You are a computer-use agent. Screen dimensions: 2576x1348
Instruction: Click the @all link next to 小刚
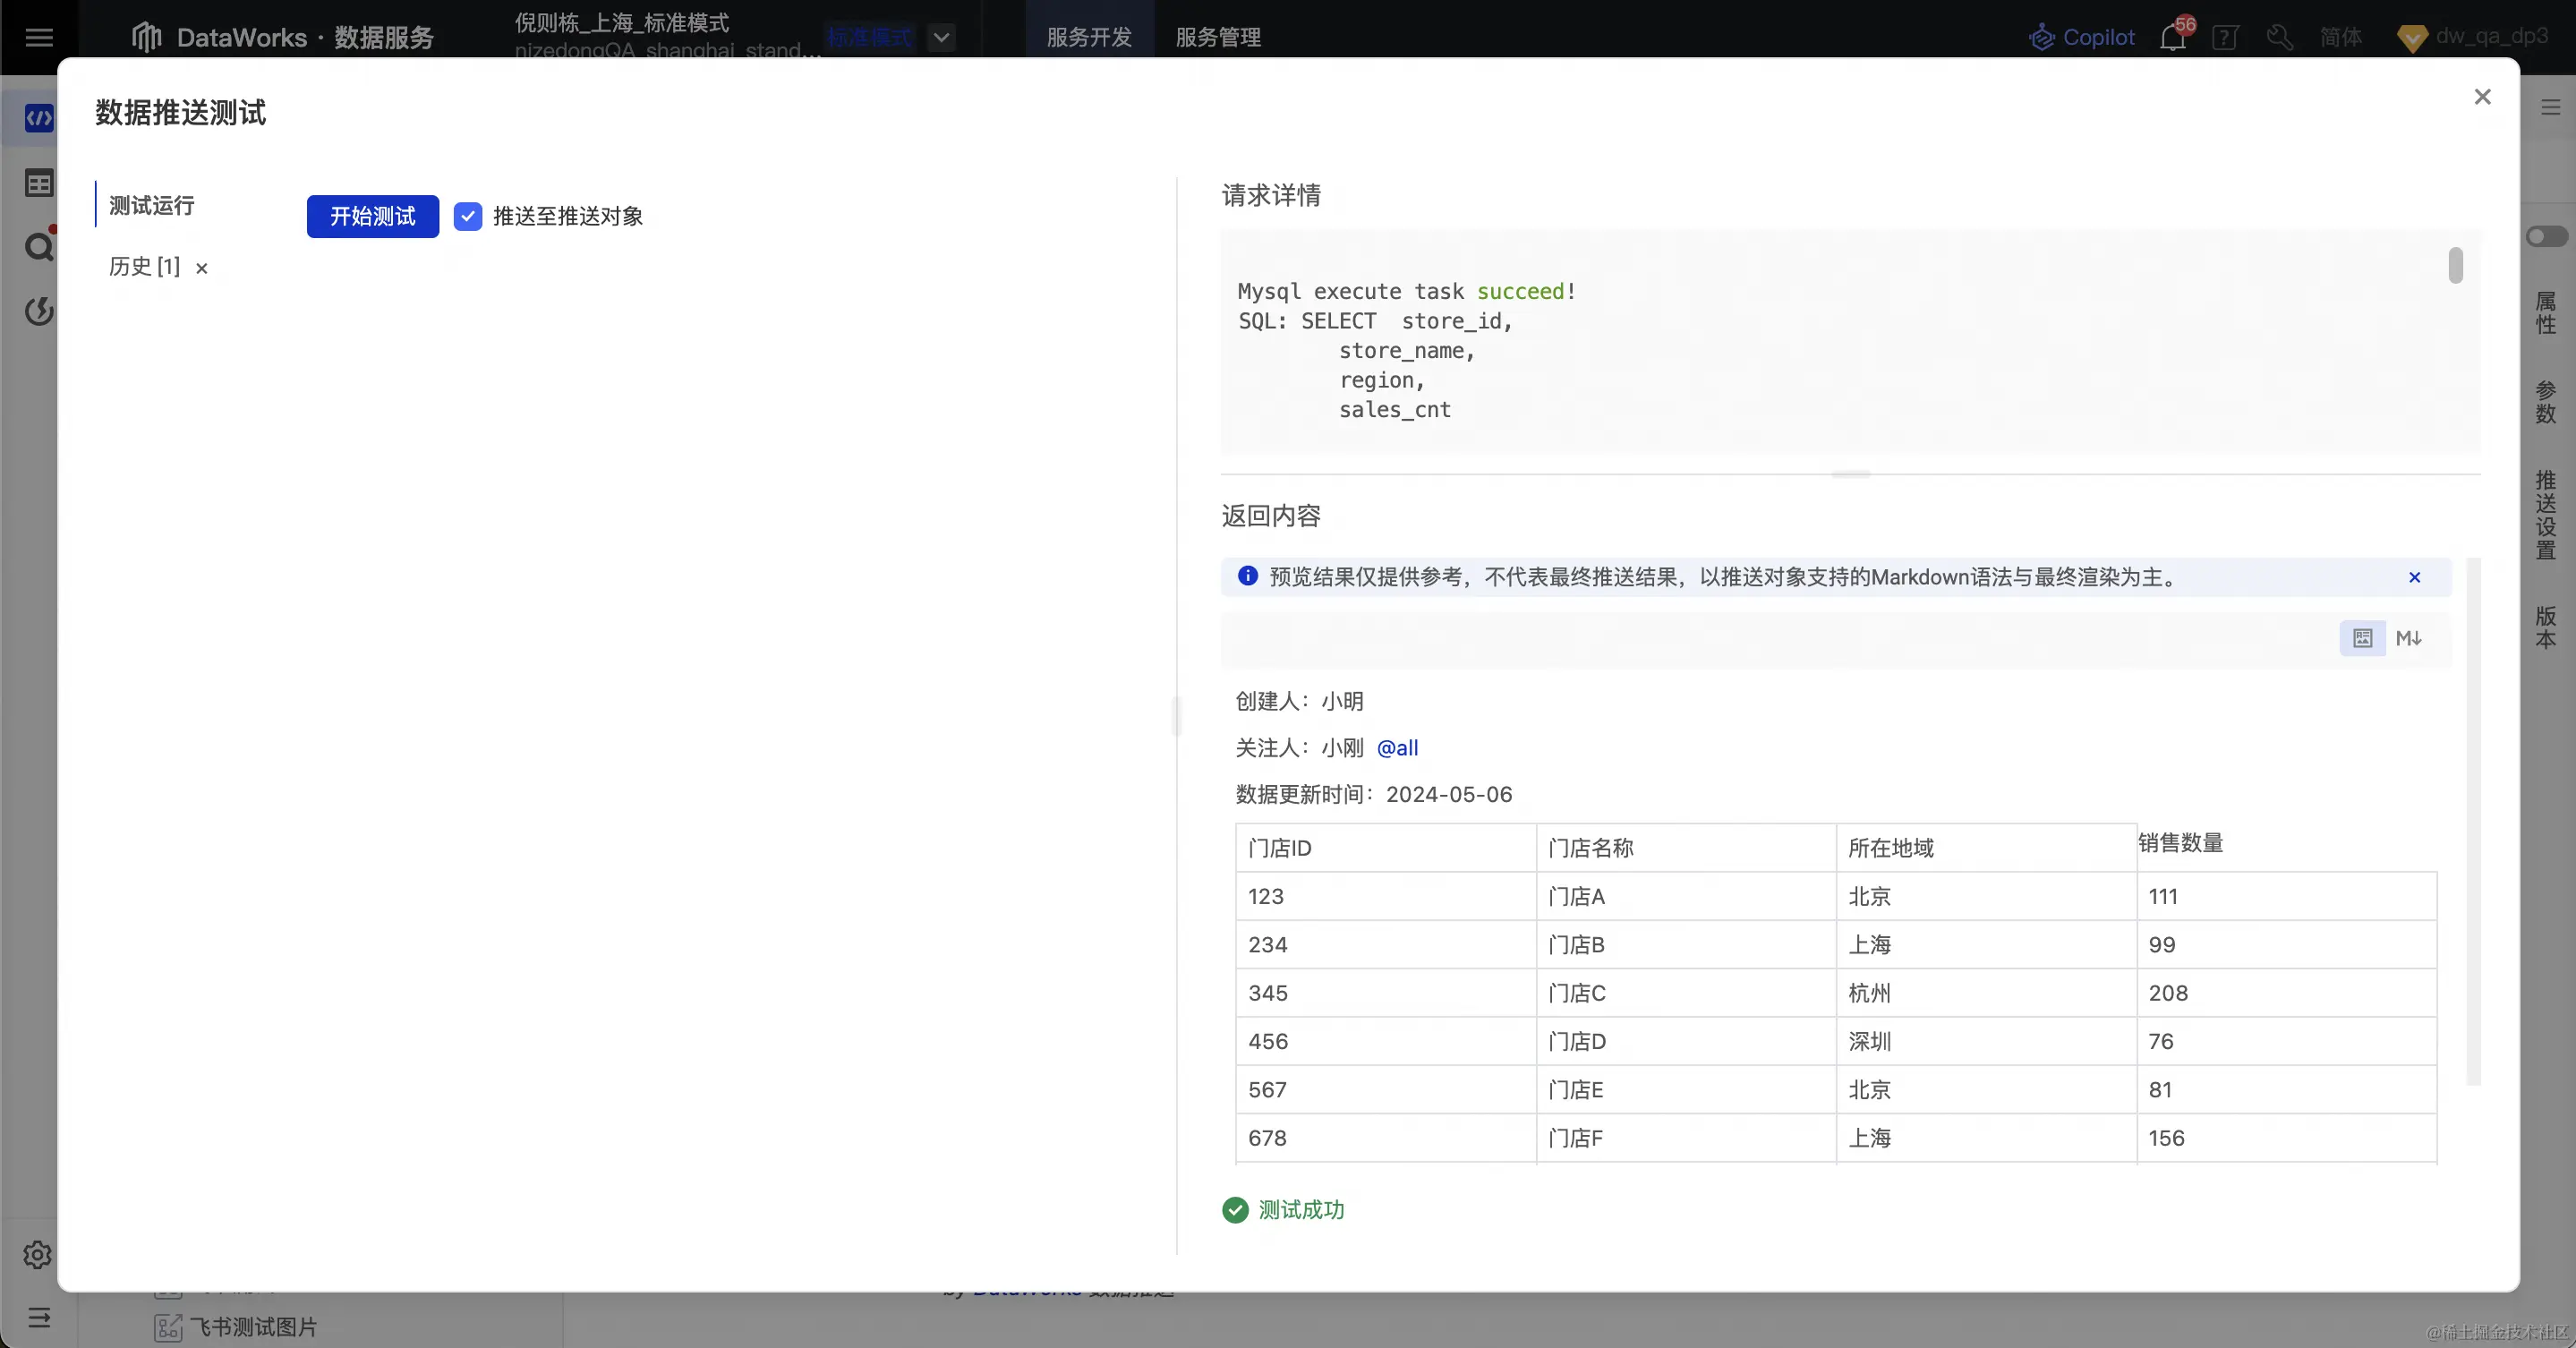(x=1397, y=748)
